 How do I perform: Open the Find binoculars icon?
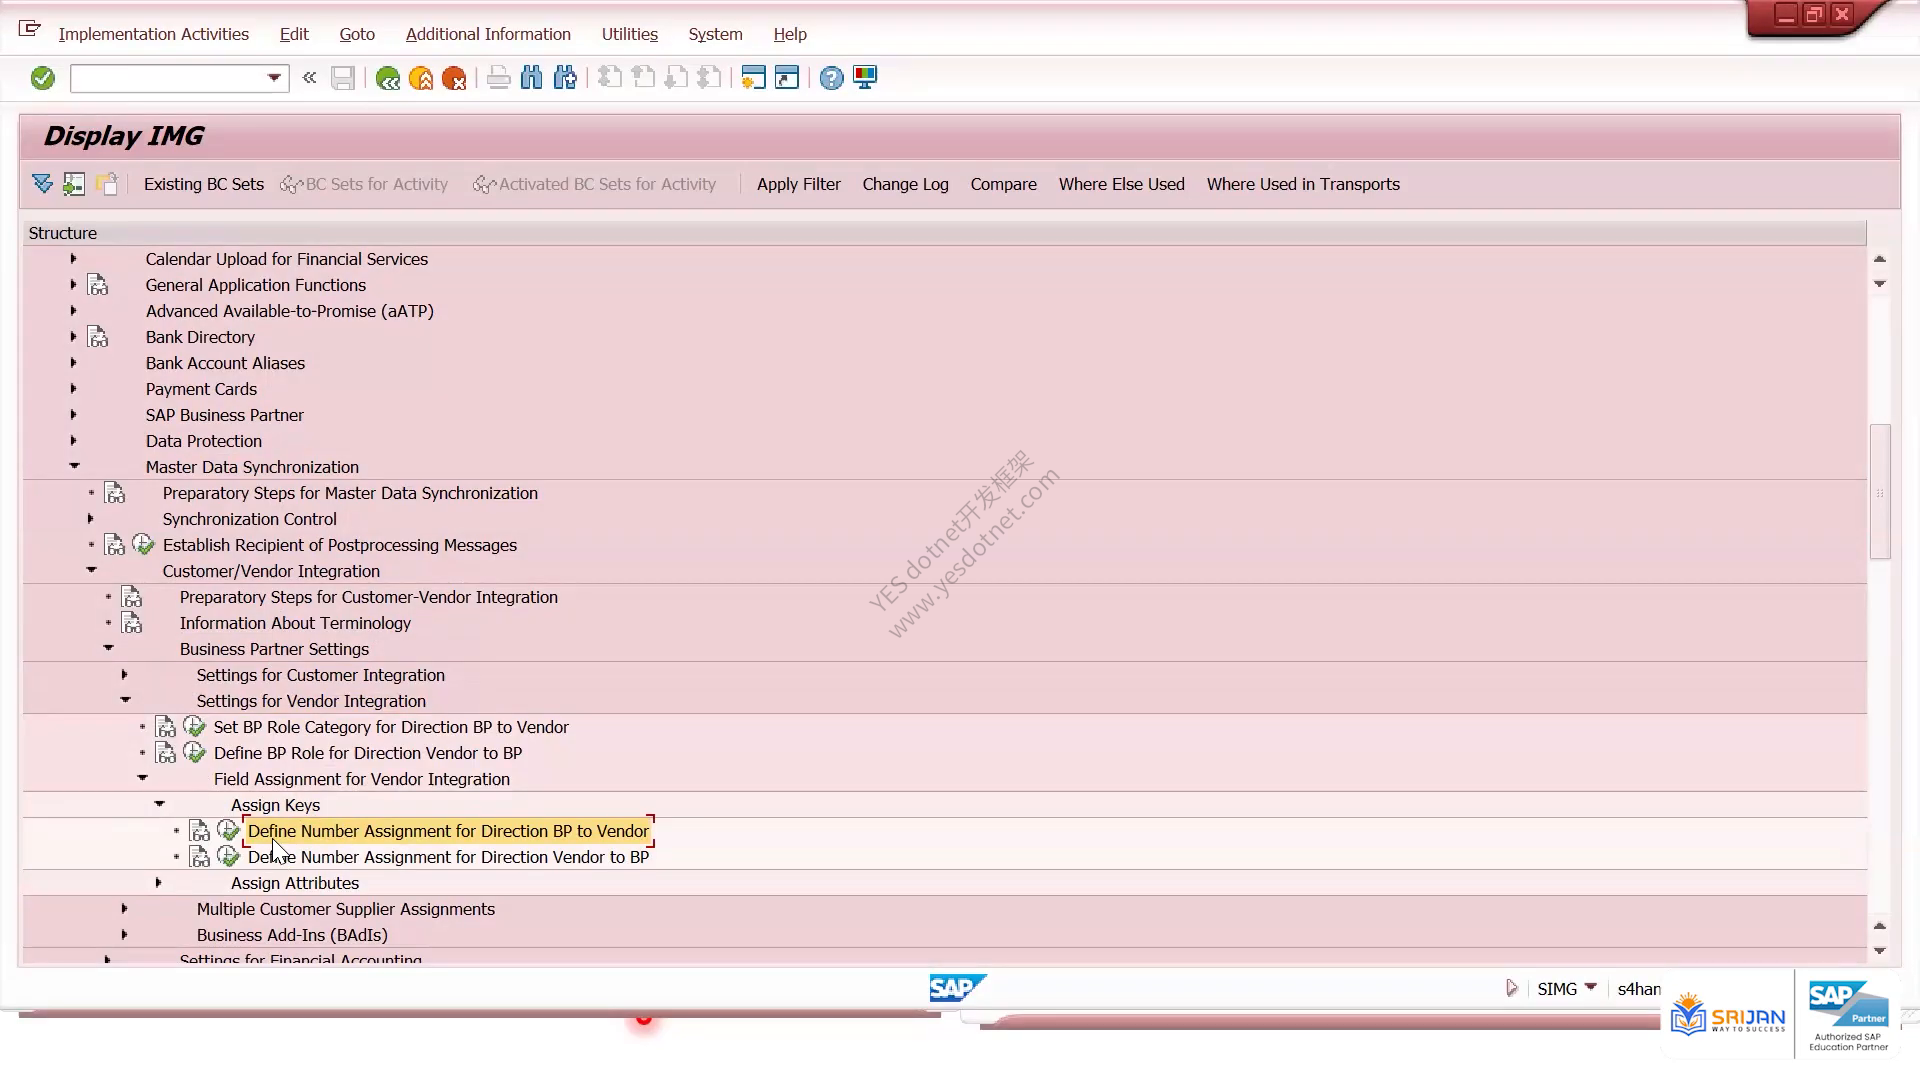(x=532, y=78)
